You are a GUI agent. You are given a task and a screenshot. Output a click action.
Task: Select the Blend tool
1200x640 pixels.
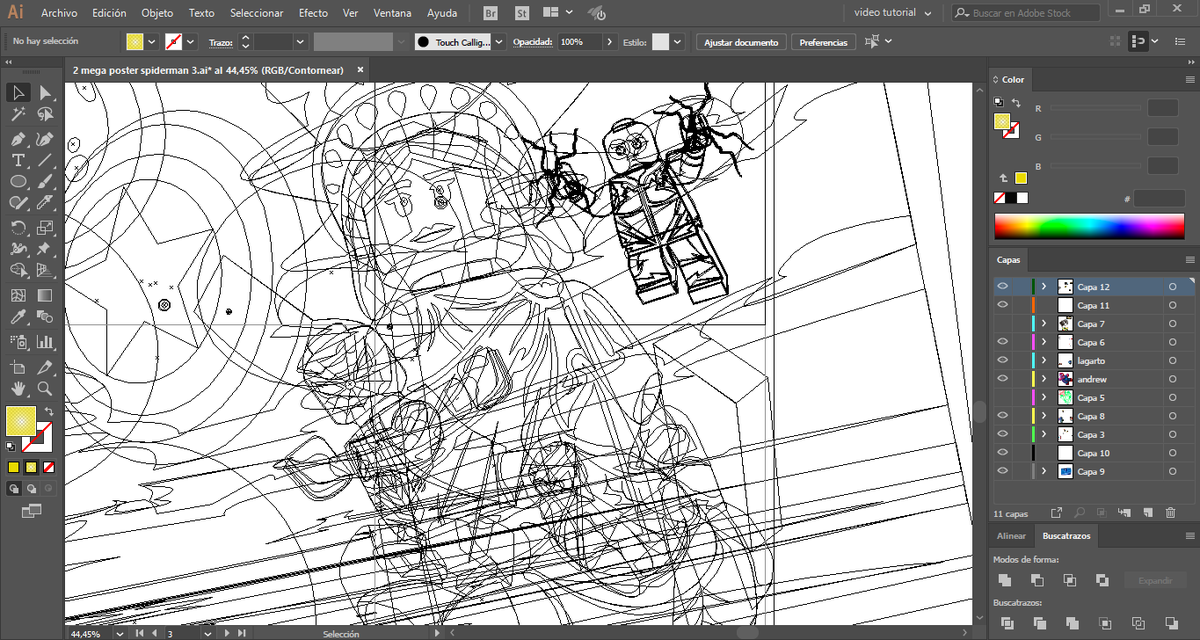click(45, 318)
